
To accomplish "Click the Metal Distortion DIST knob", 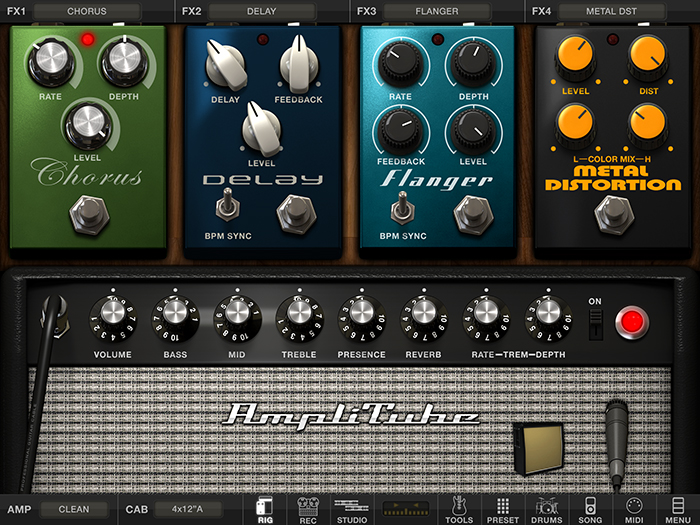I will (648, 57).
